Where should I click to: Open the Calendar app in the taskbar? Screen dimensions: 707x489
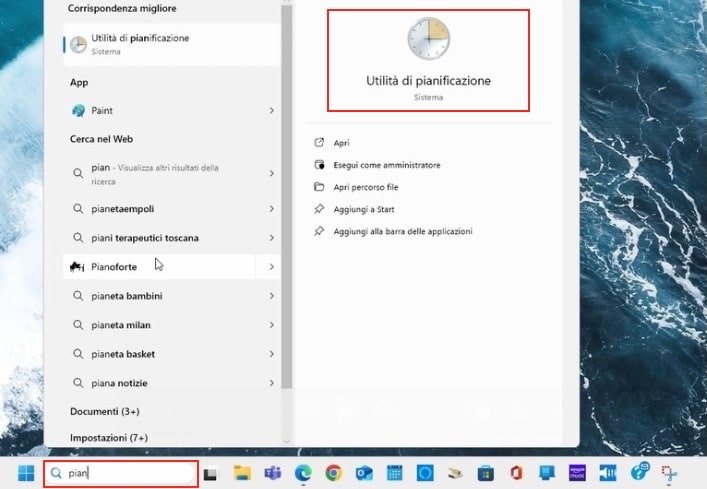(395, 473)
